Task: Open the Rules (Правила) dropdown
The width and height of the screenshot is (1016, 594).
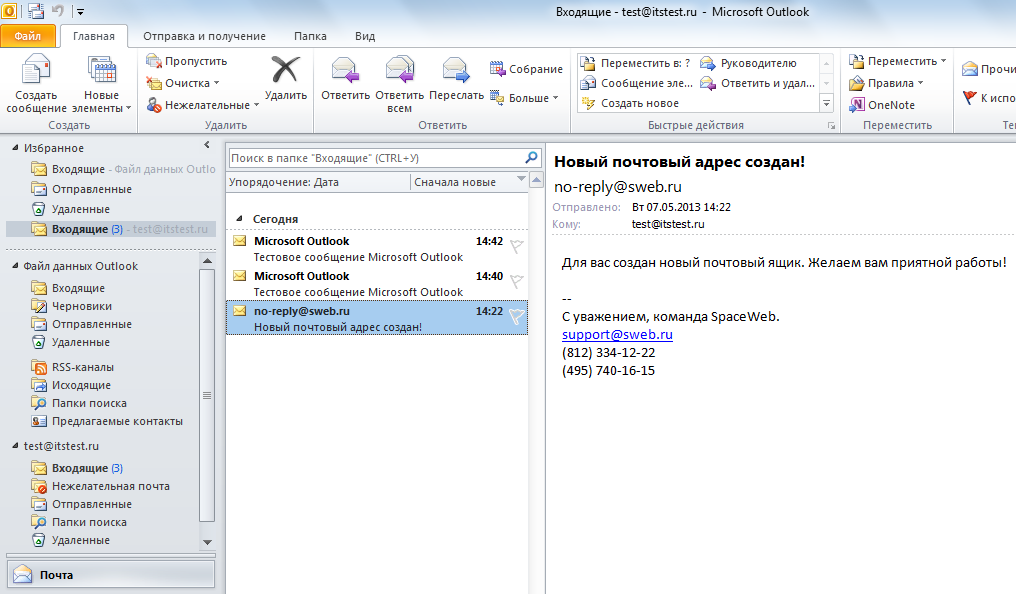Action: tap(886, 83)
